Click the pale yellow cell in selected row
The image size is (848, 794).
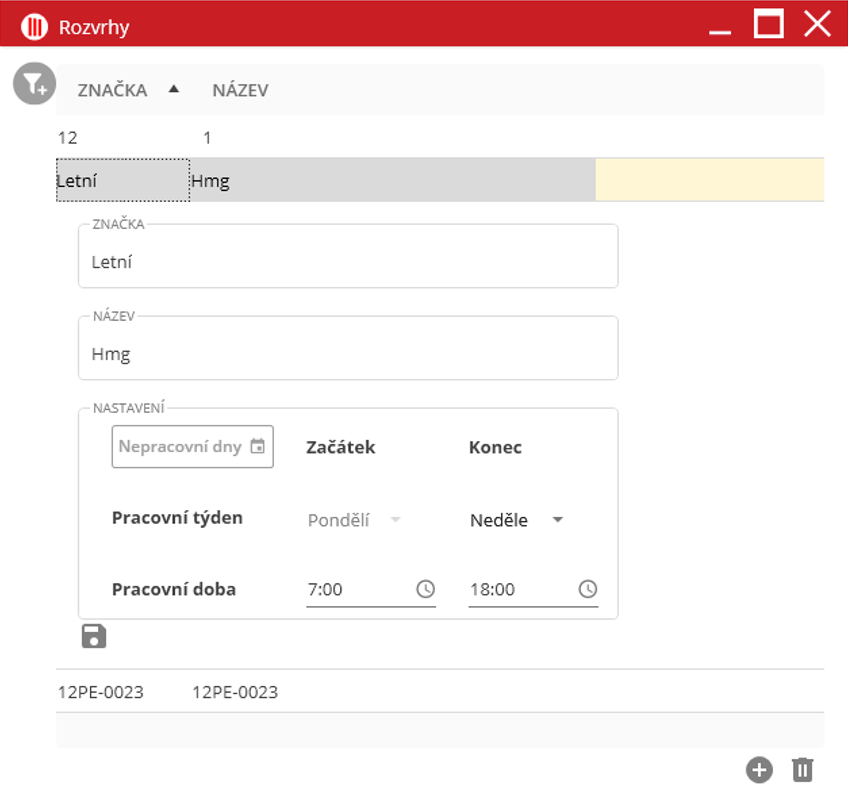pos(708,180)
